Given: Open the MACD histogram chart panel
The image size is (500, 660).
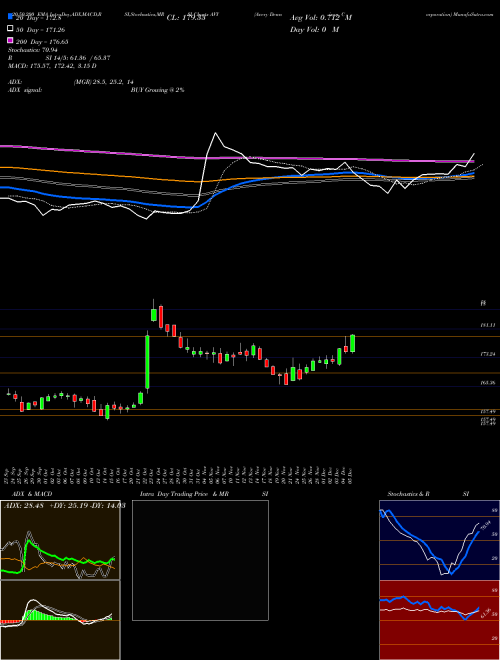Looking at the screenshot, I should [60, 620].
